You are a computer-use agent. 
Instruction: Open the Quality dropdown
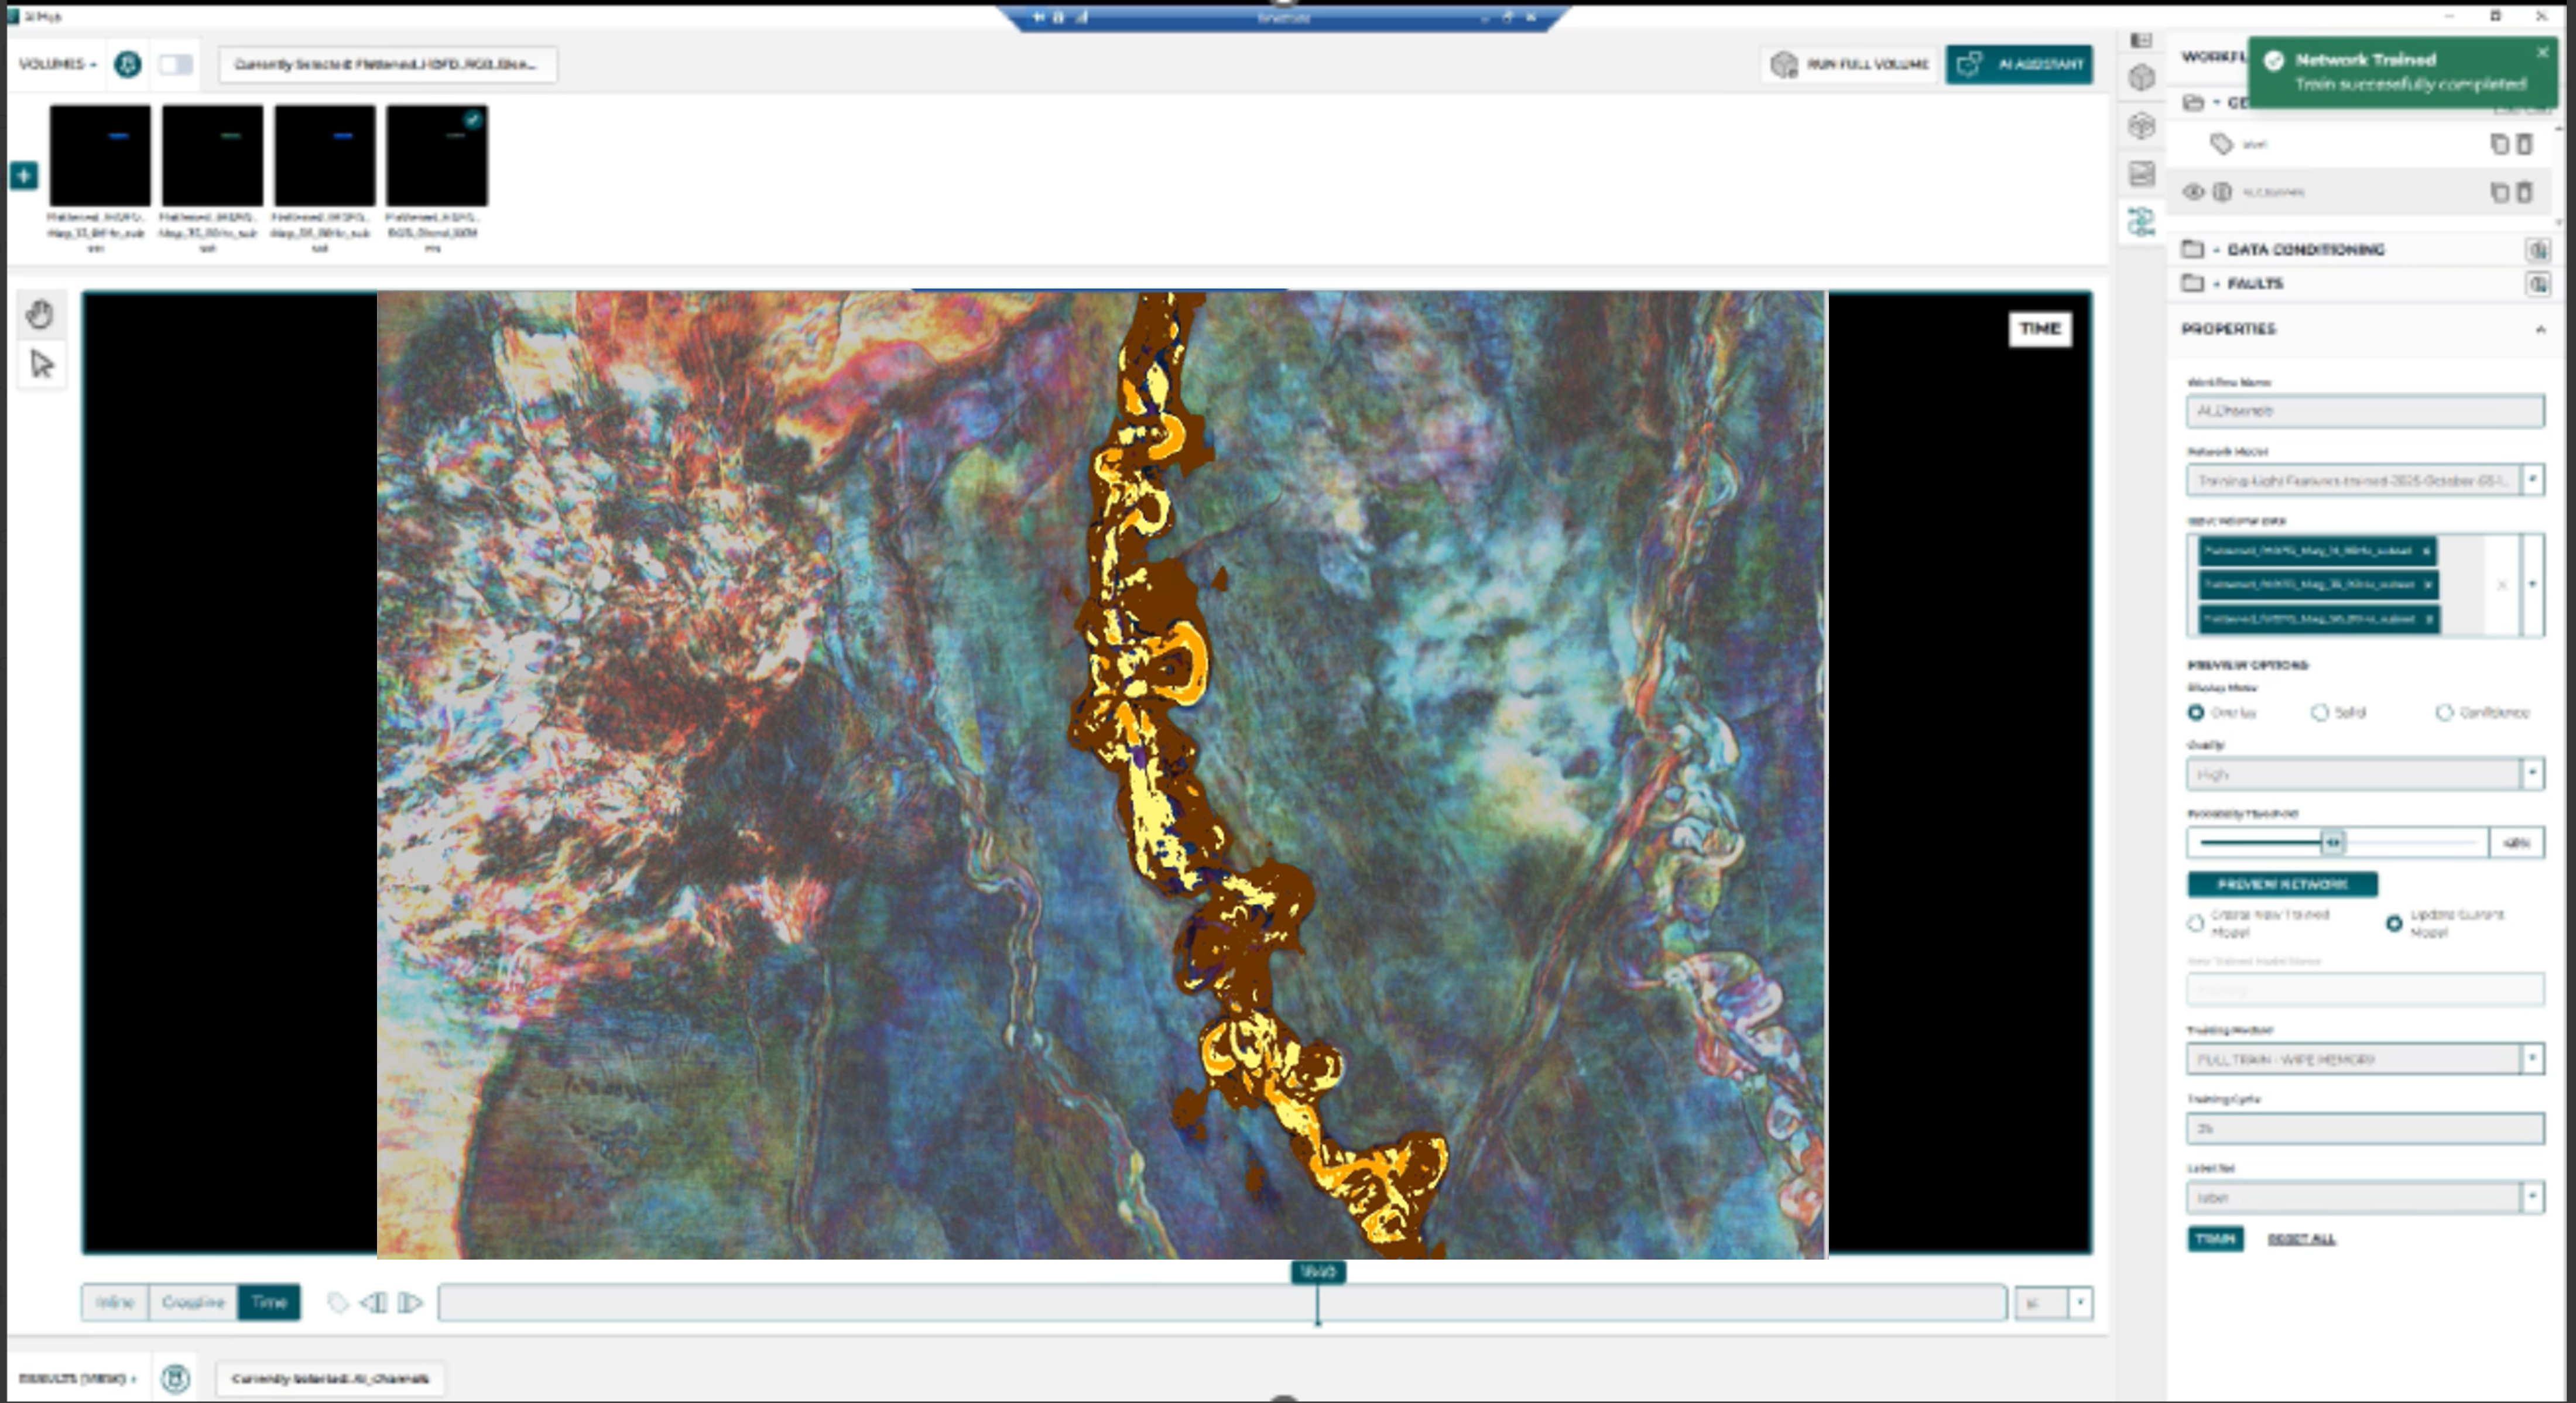click(x=2531, y=773)
